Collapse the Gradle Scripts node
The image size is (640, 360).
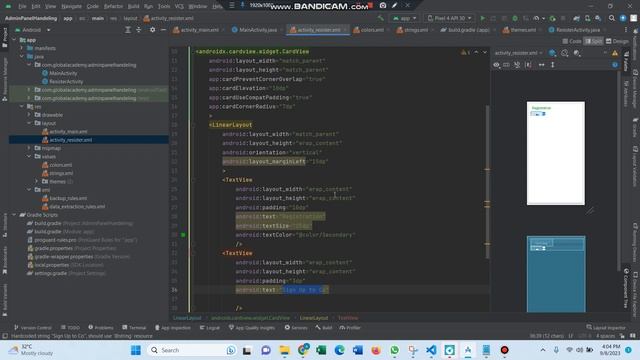(14, 215)
